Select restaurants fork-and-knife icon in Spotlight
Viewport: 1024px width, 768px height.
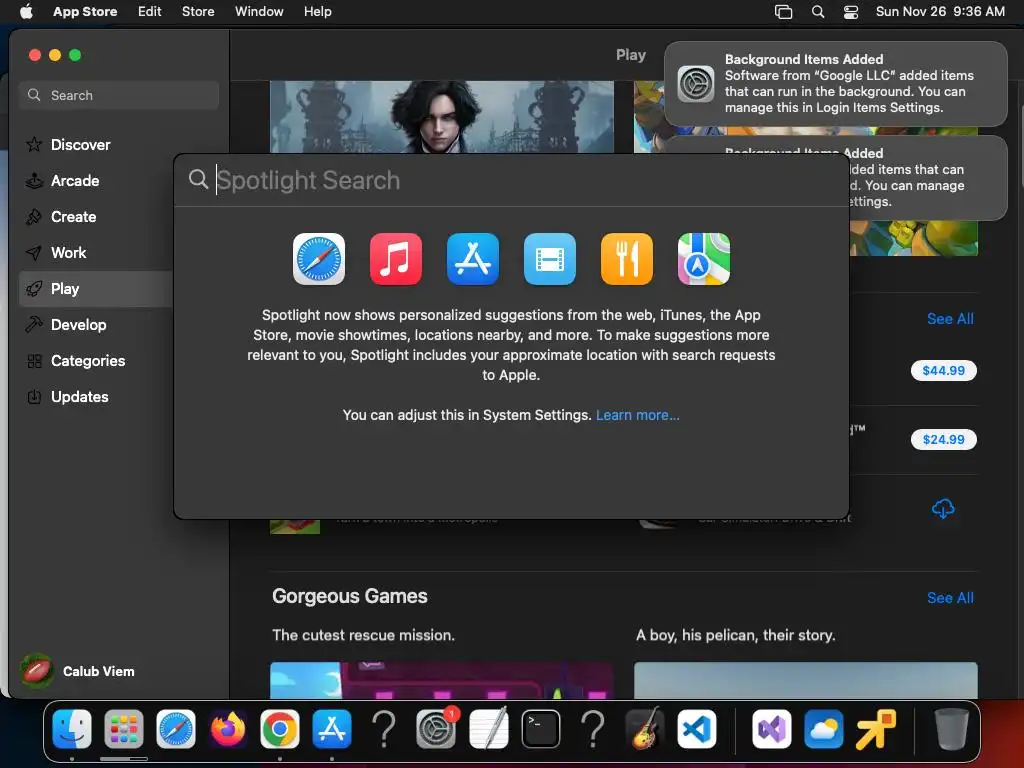click(x=627, y=259)
